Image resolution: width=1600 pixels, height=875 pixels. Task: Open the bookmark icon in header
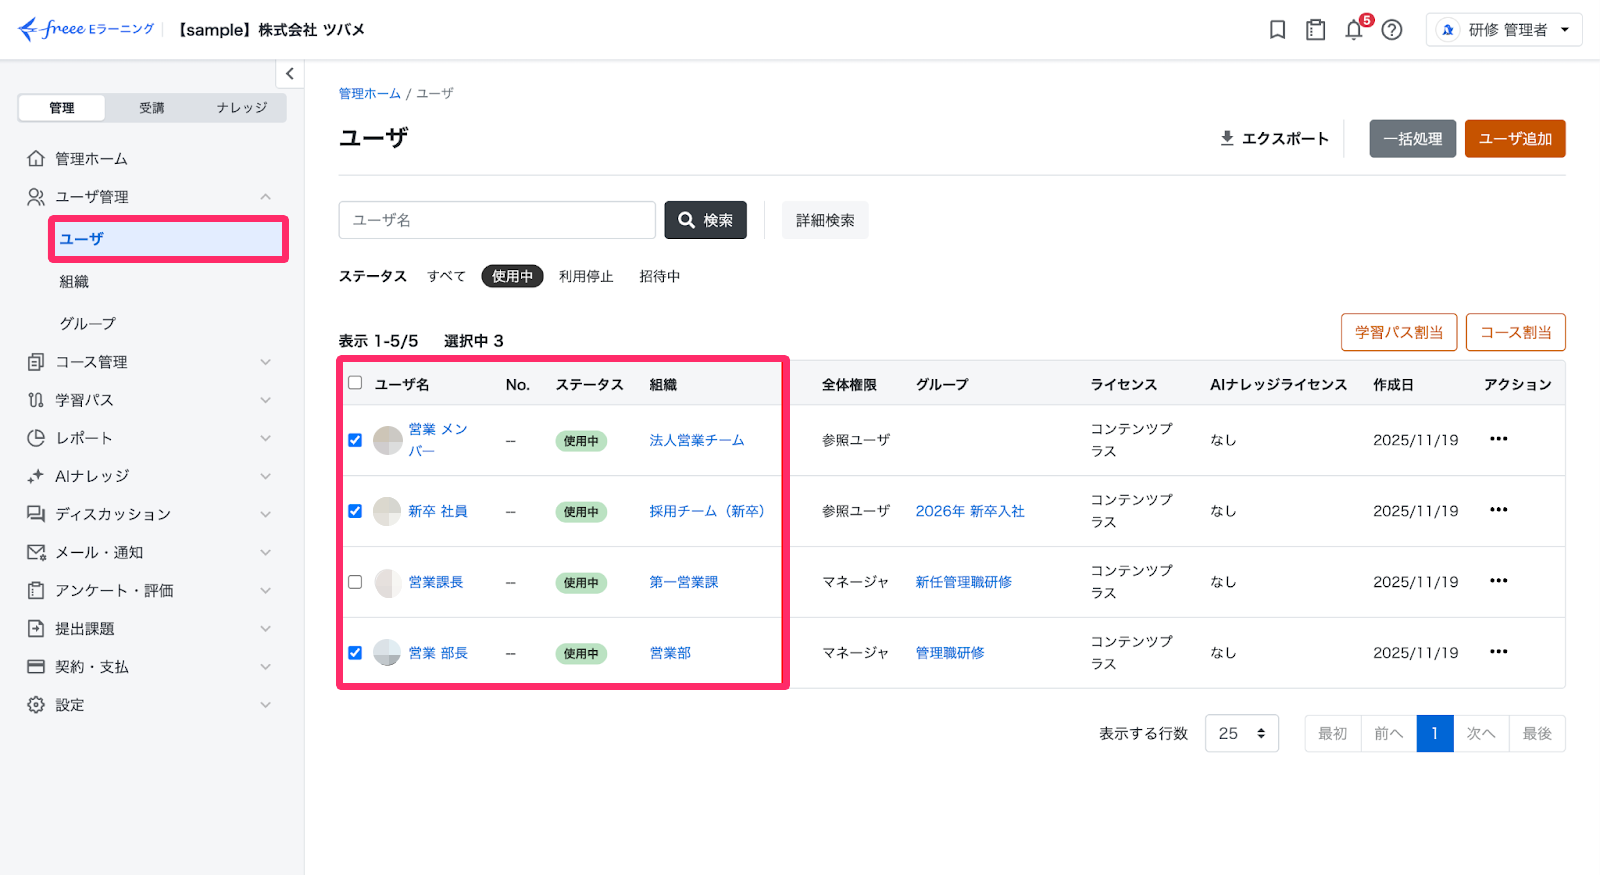coord(1277,30)
